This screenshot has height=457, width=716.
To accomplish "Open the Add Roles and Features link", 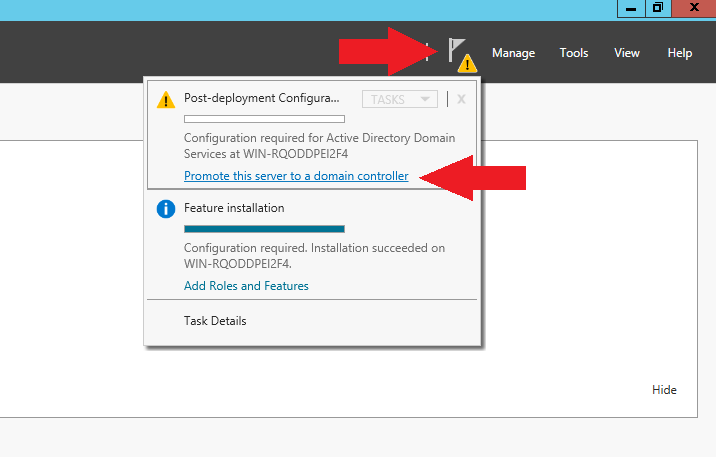I will coord(246,286).
